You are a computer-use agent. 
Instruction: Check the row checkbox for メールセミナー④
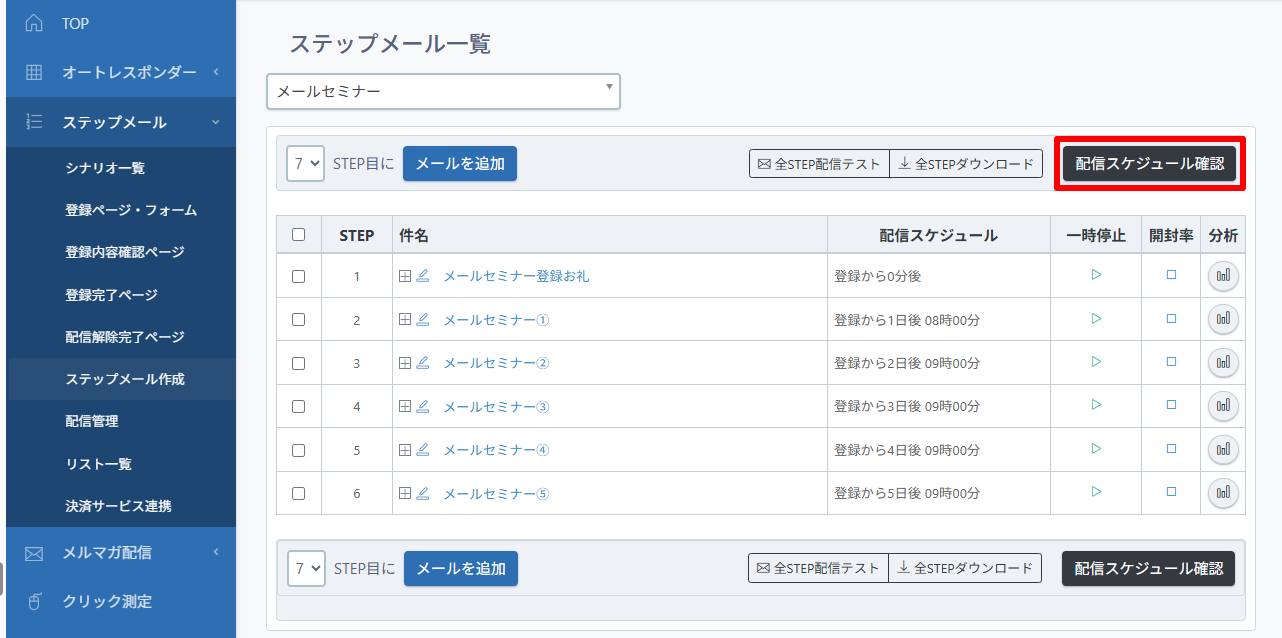pos(298,451)
